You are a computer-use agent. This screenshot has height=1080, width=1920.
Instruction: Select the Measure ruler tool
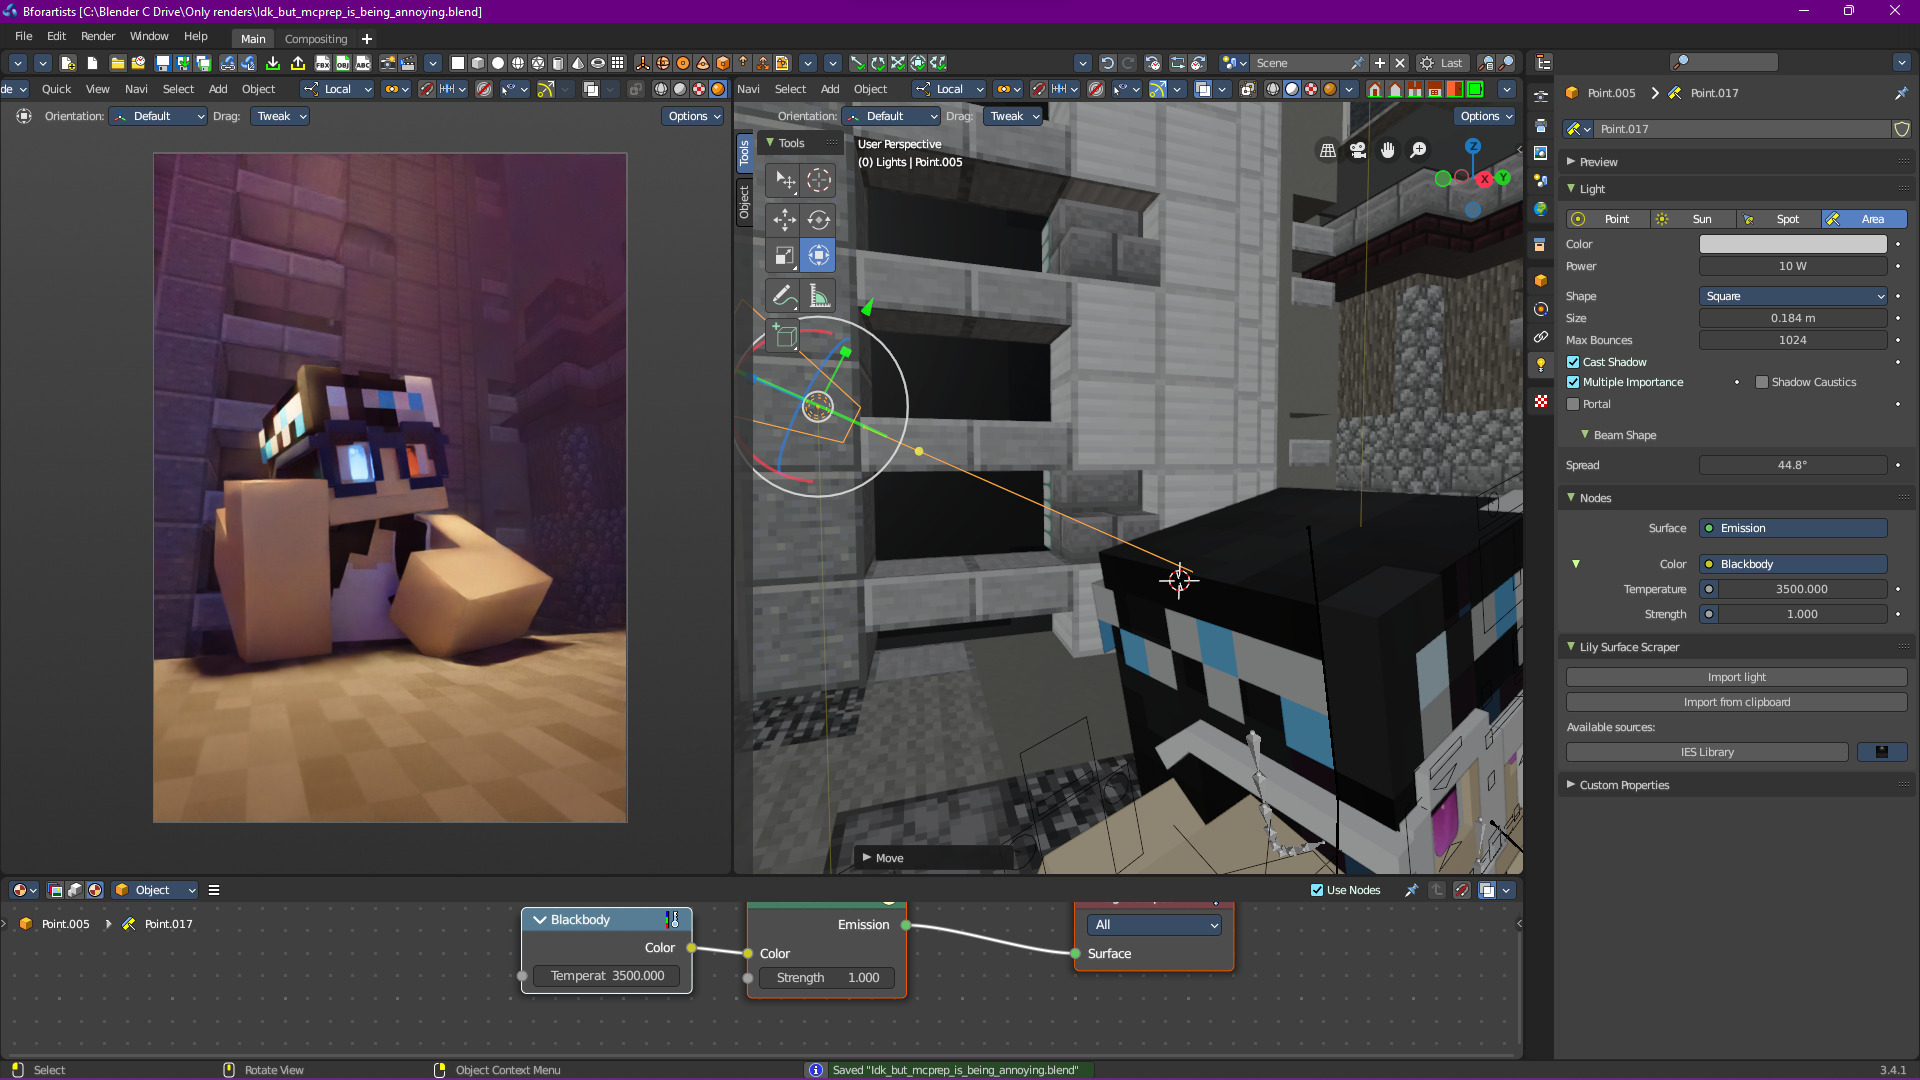point(819,296)
